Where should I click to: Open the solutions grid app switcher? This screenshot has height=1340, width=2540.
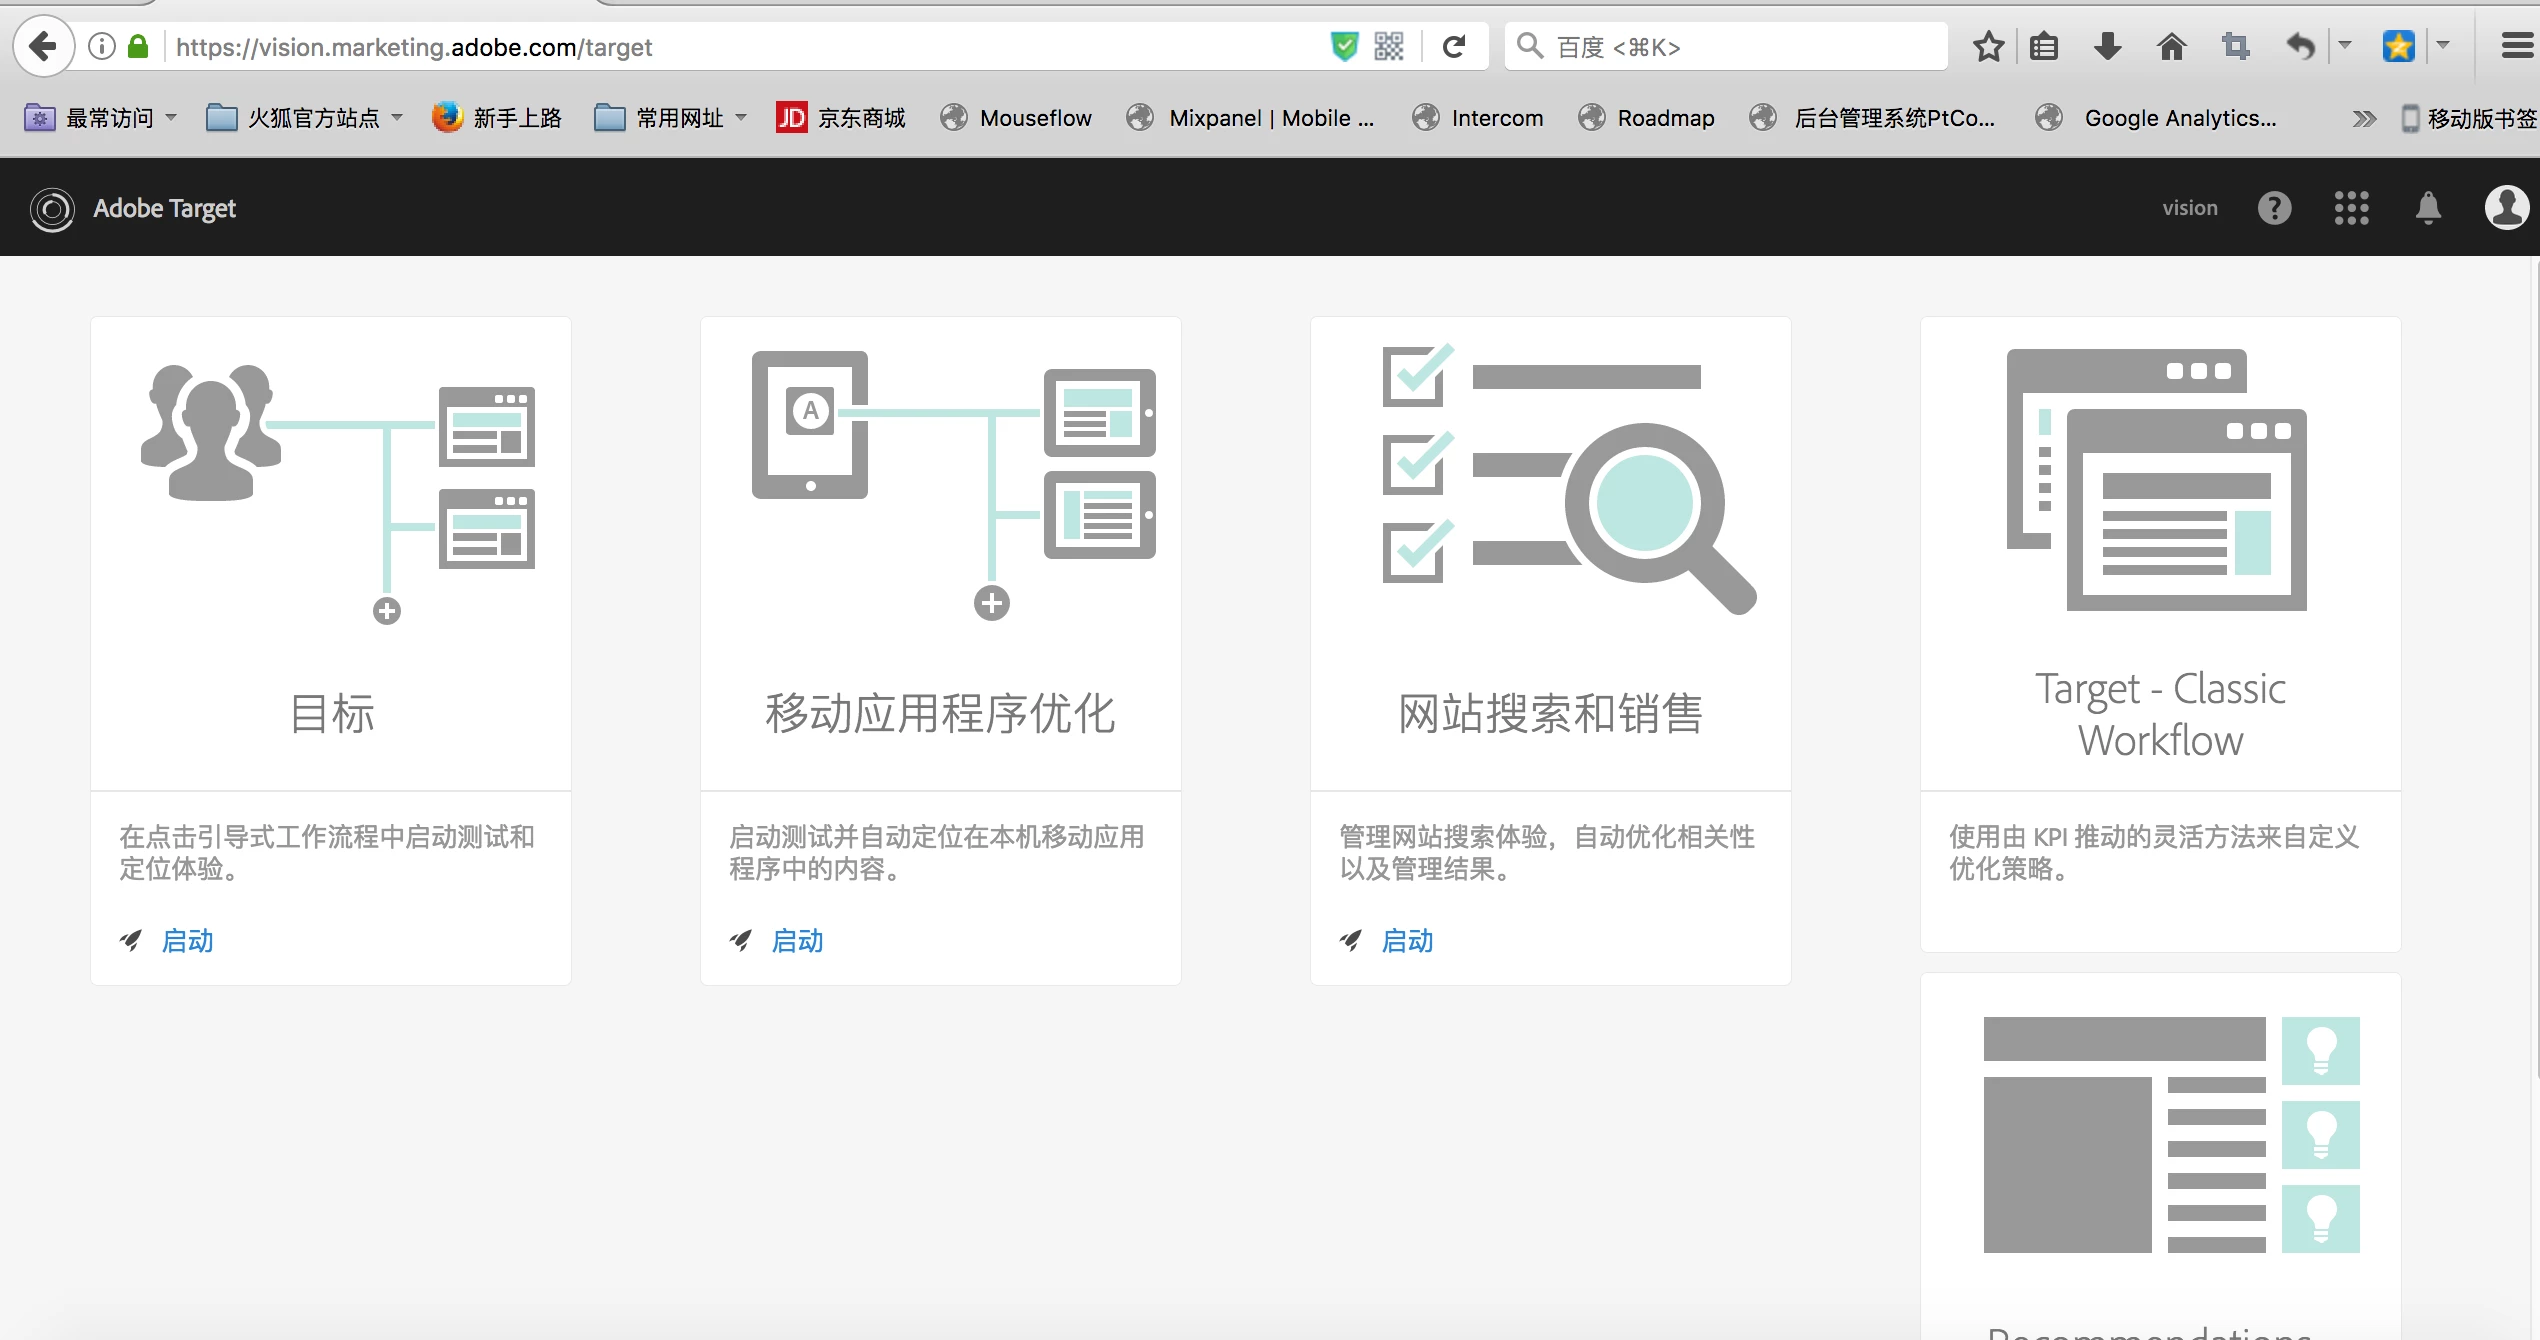[2351, 208]
